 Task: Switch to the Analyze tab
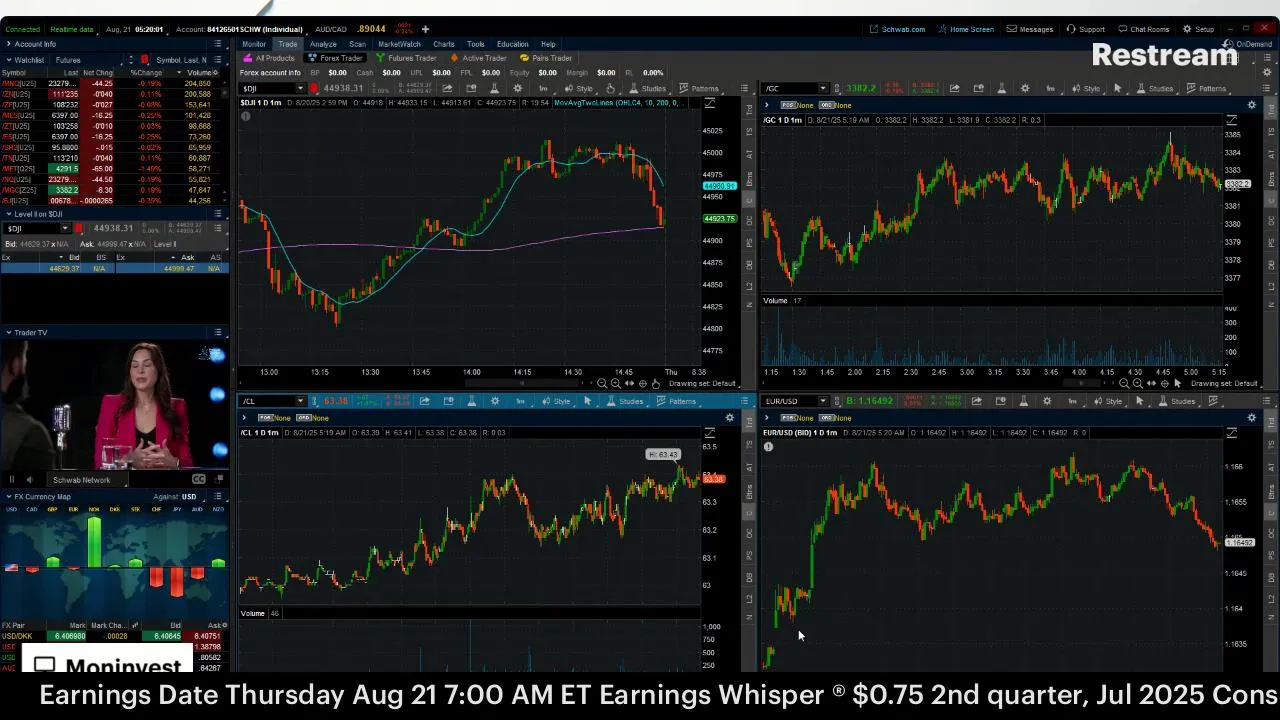click(x=323, y=44)
